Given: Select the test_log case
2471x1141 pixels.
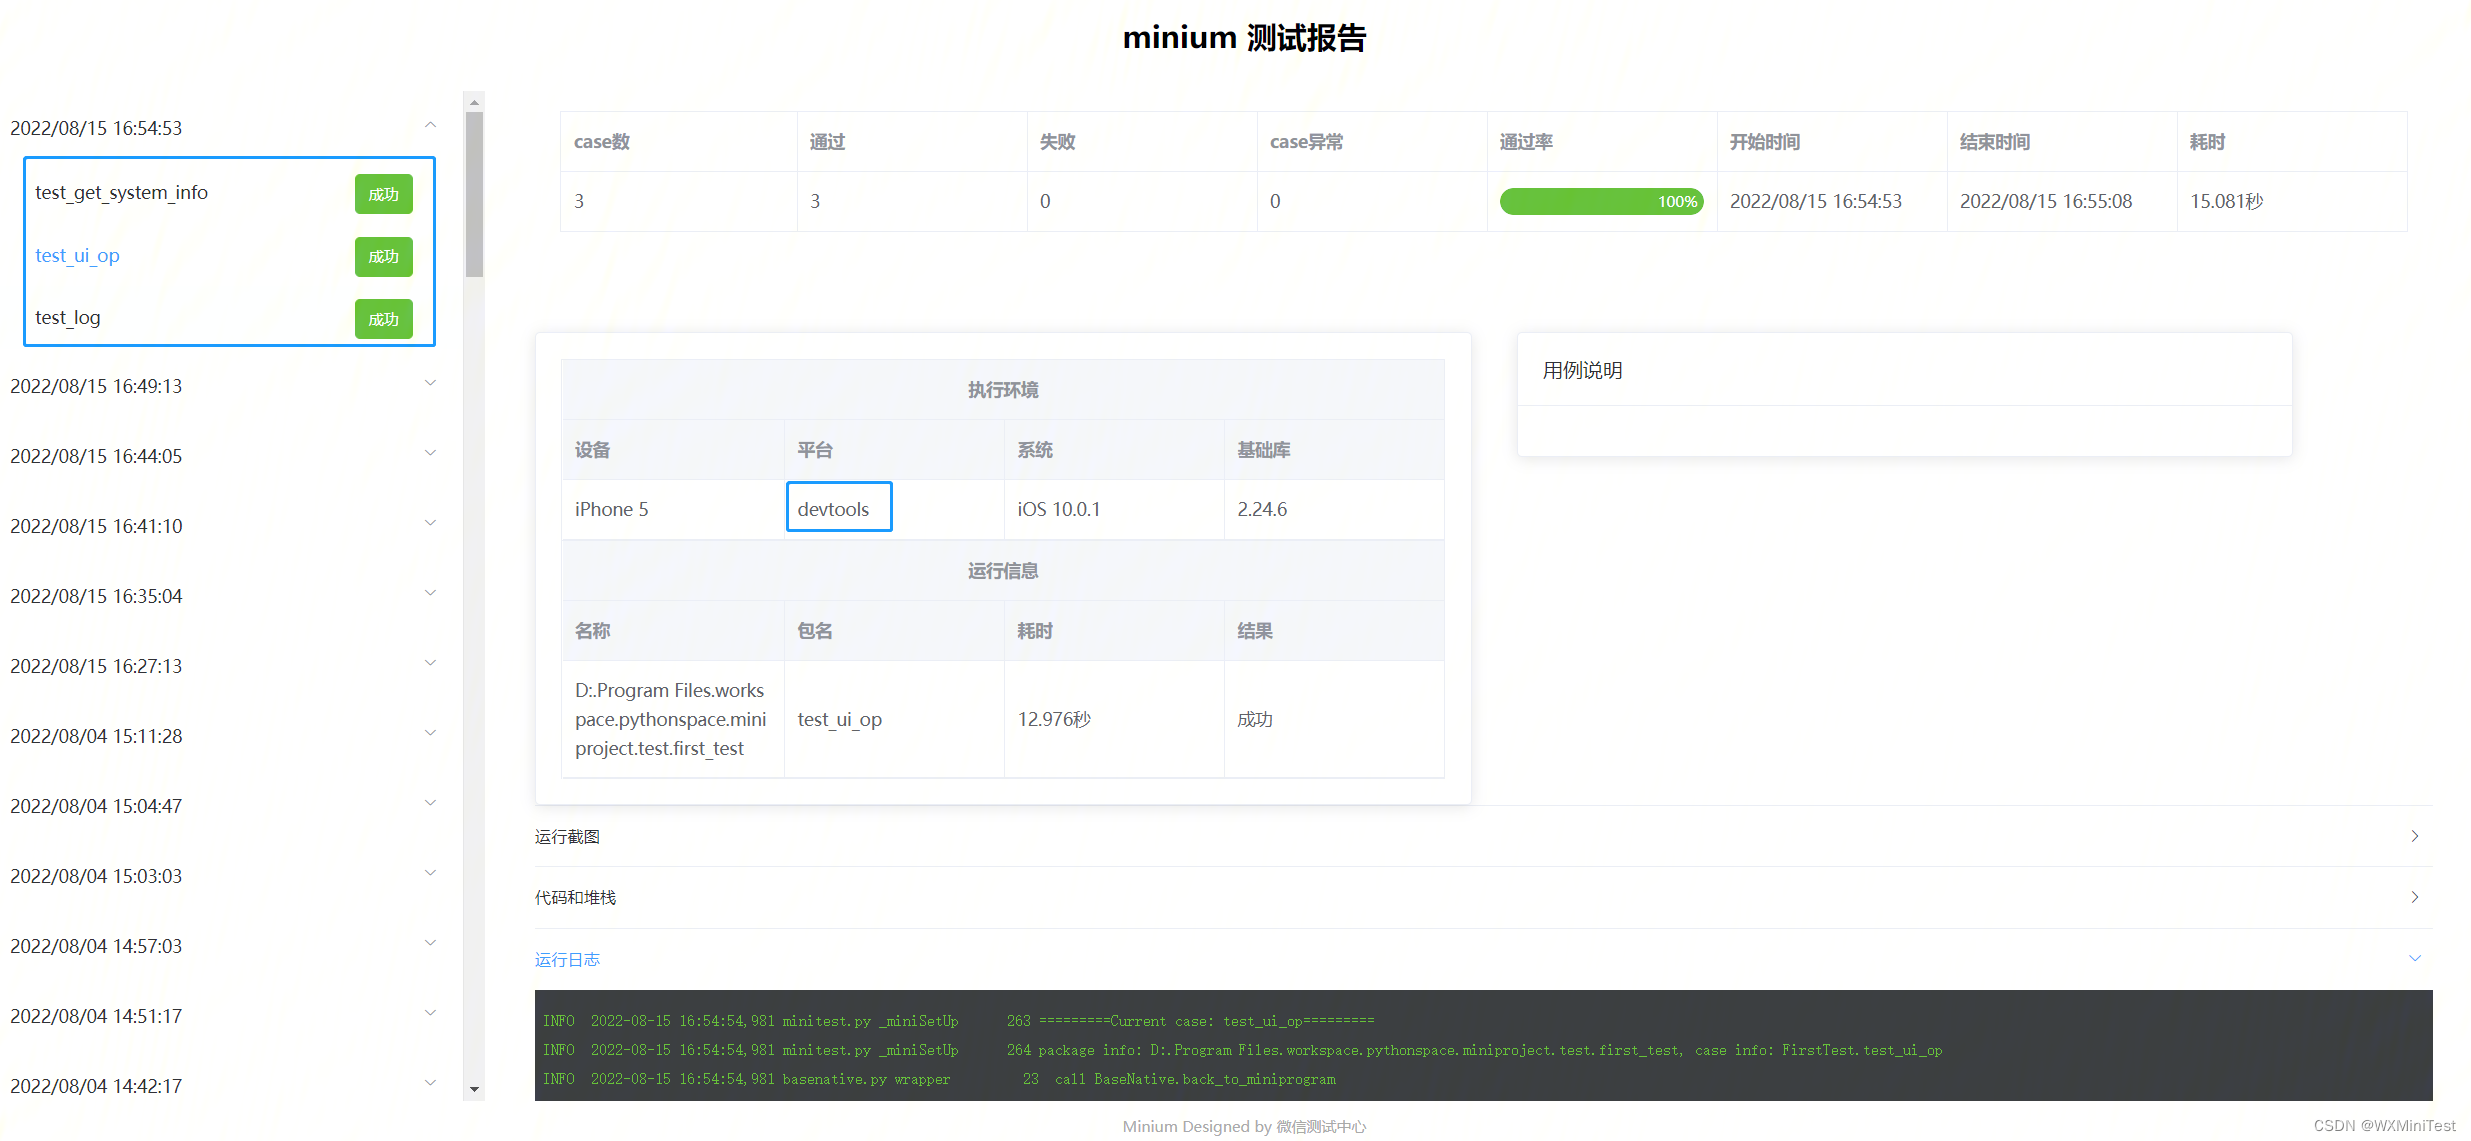Looking at the screenshot, I should coord(68,318).
